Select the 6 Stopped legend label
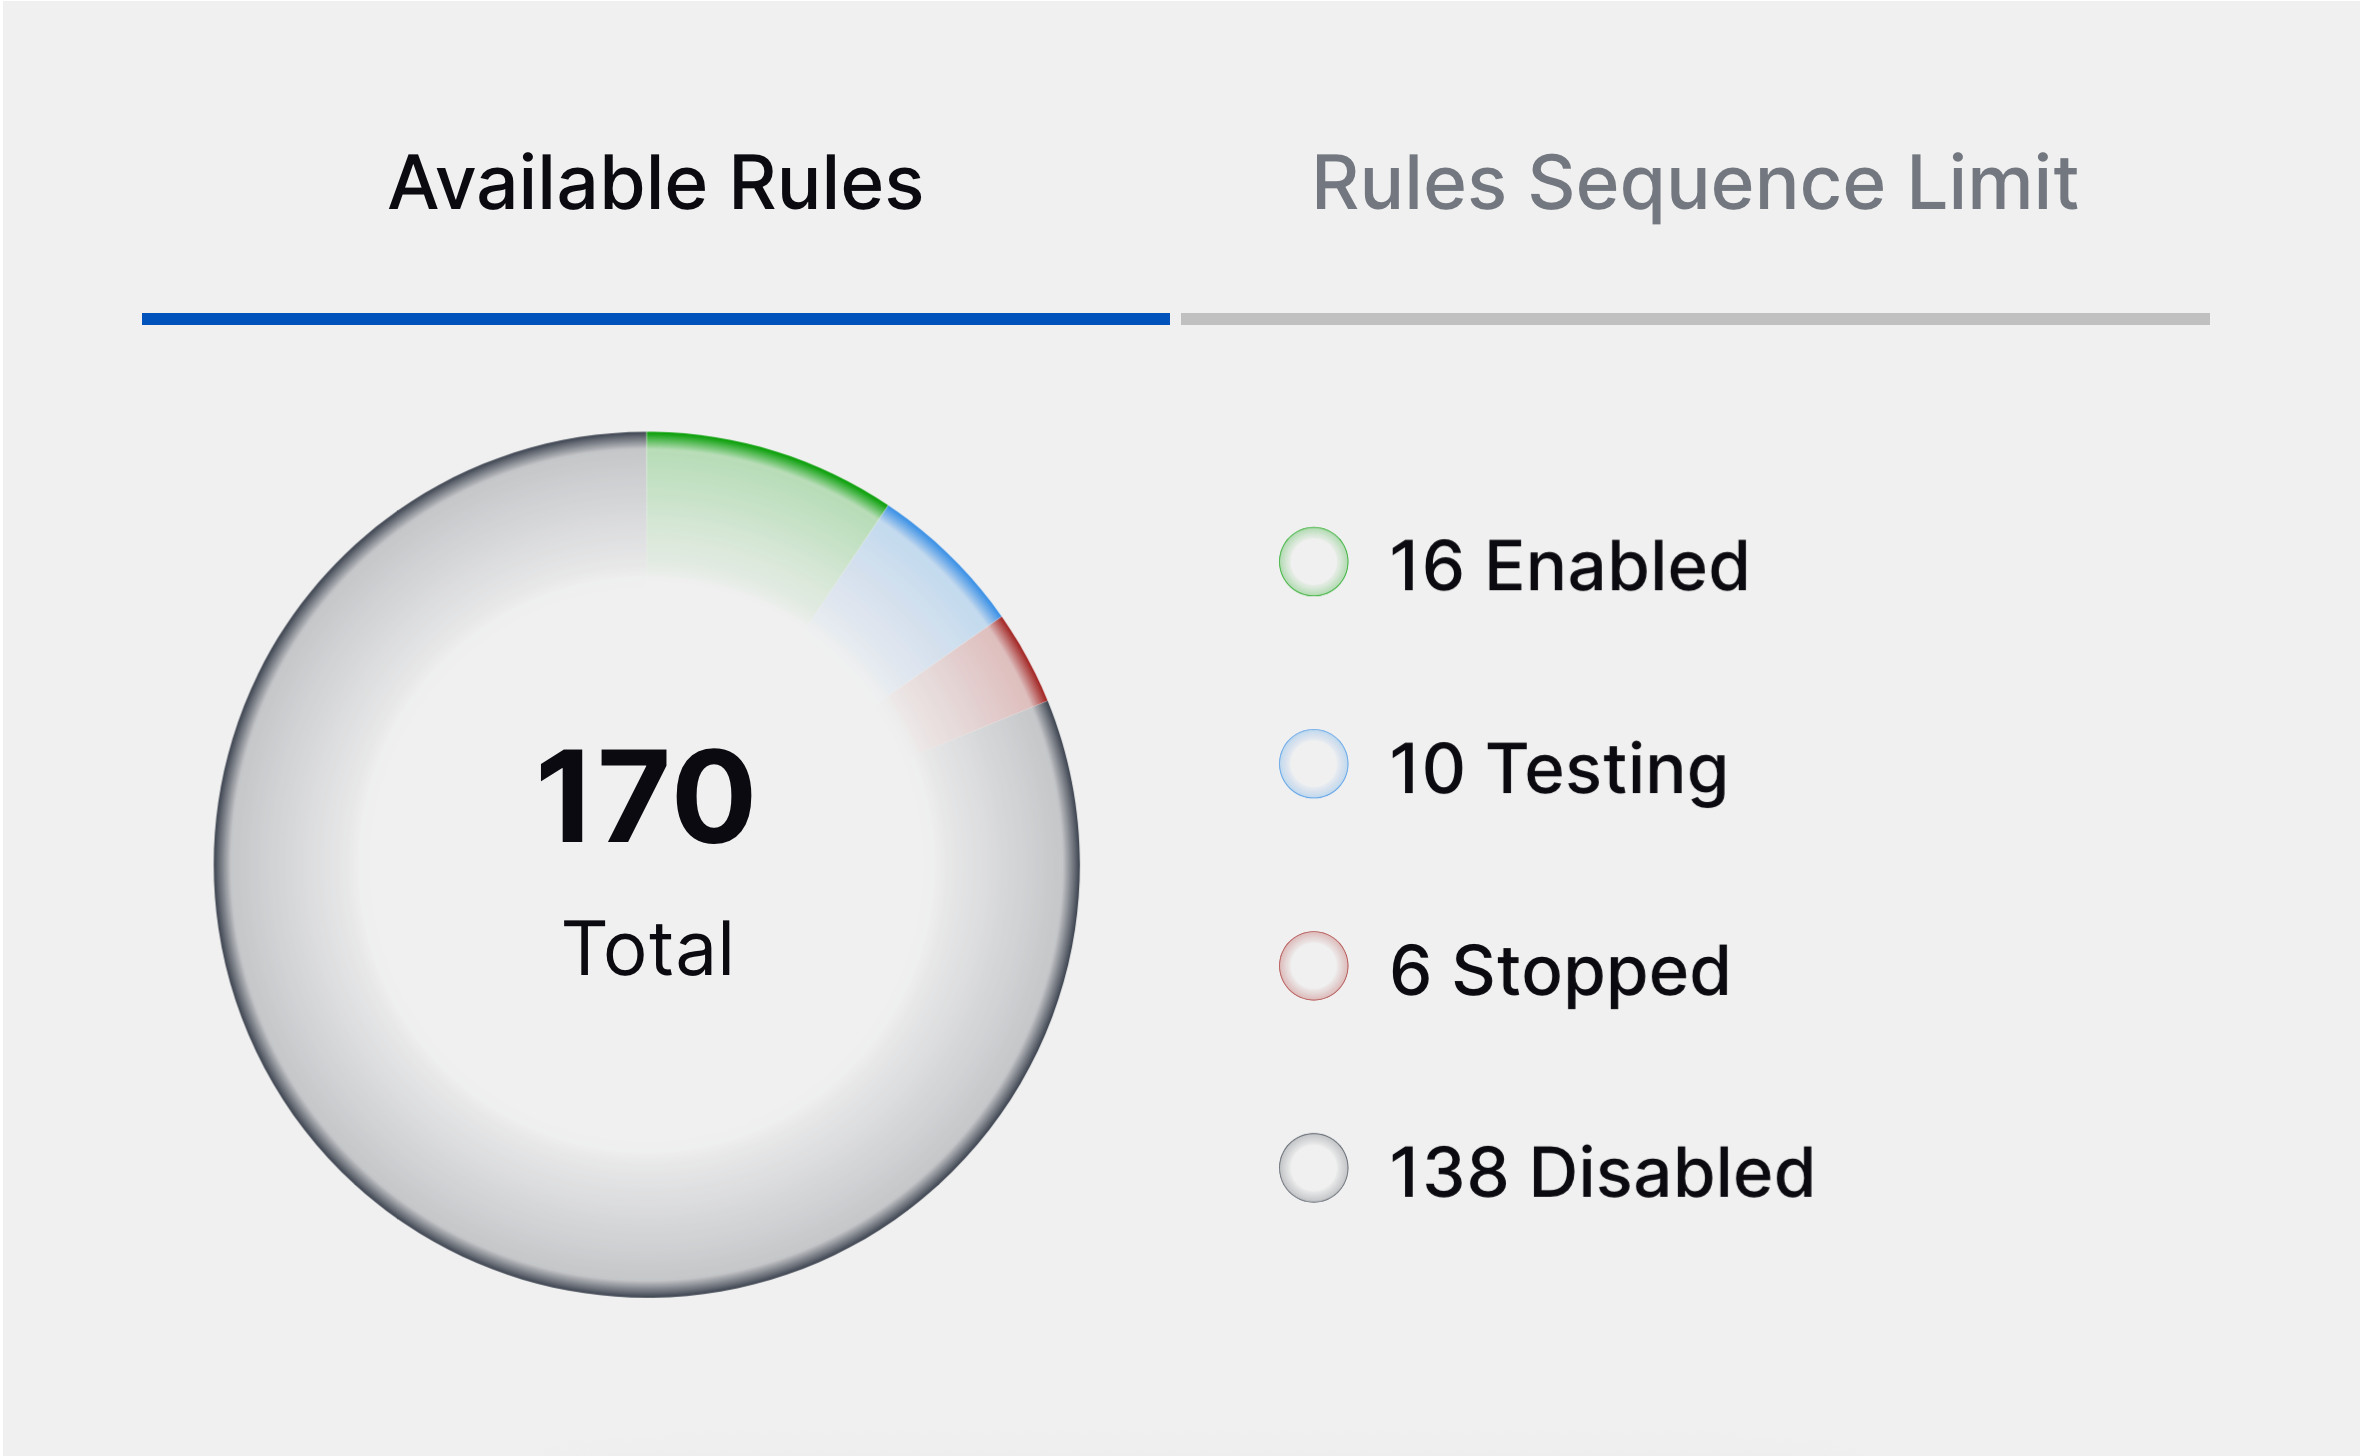The image size is (2360, 1456). [1560, 971]
